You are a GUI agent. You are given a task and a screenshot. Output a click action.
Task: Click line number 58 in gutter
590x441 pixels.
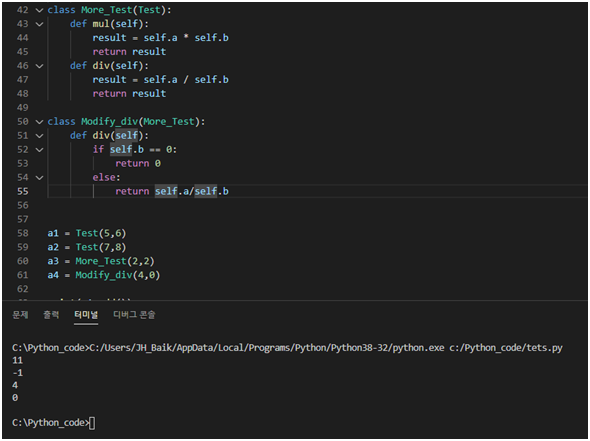[x=23, y=233]
